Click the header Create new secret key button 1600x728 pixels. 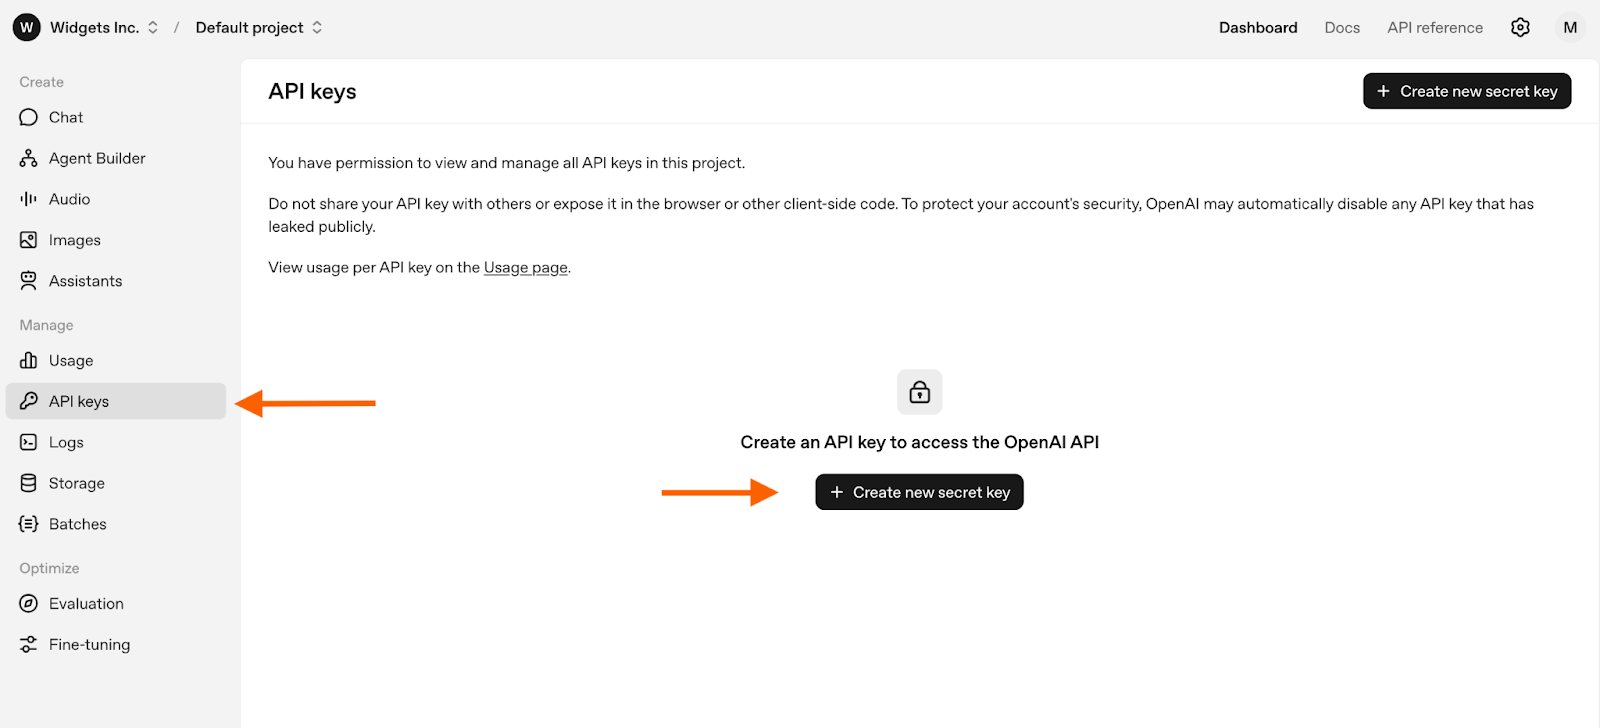point(1467,91)
